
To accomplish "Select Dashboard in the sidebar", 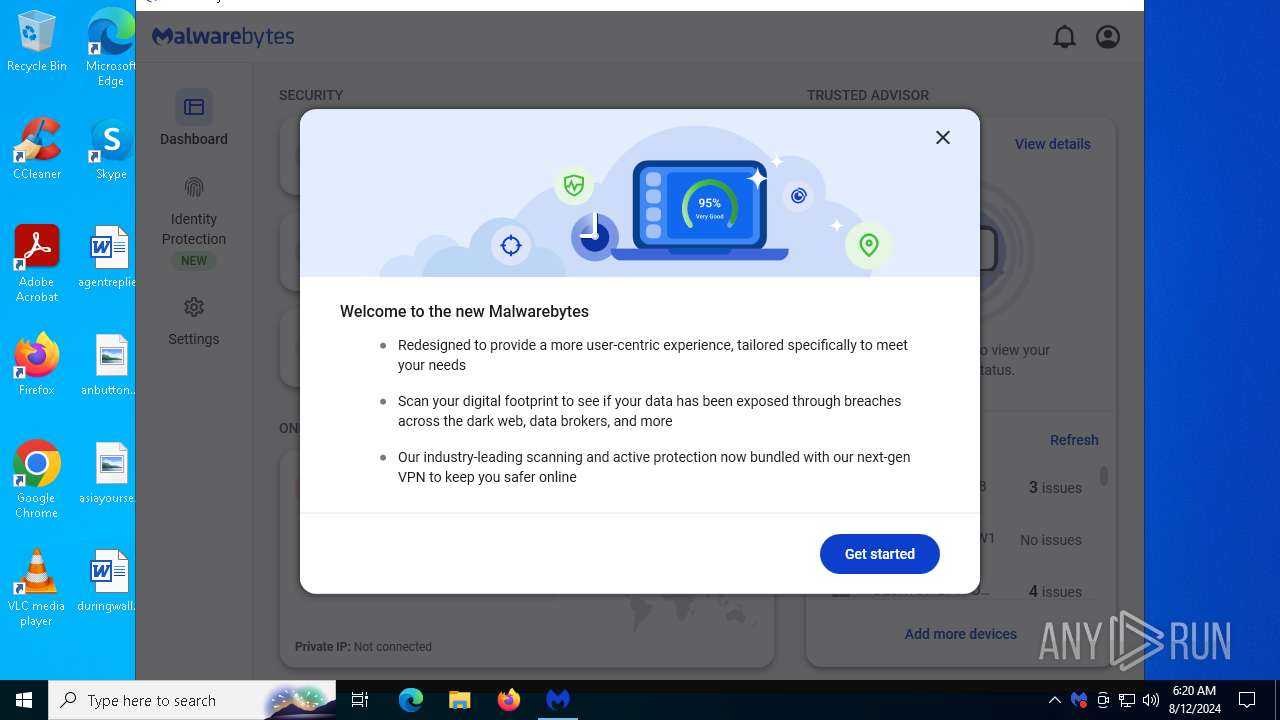I will pyautogui.click(x=194, y=119).
